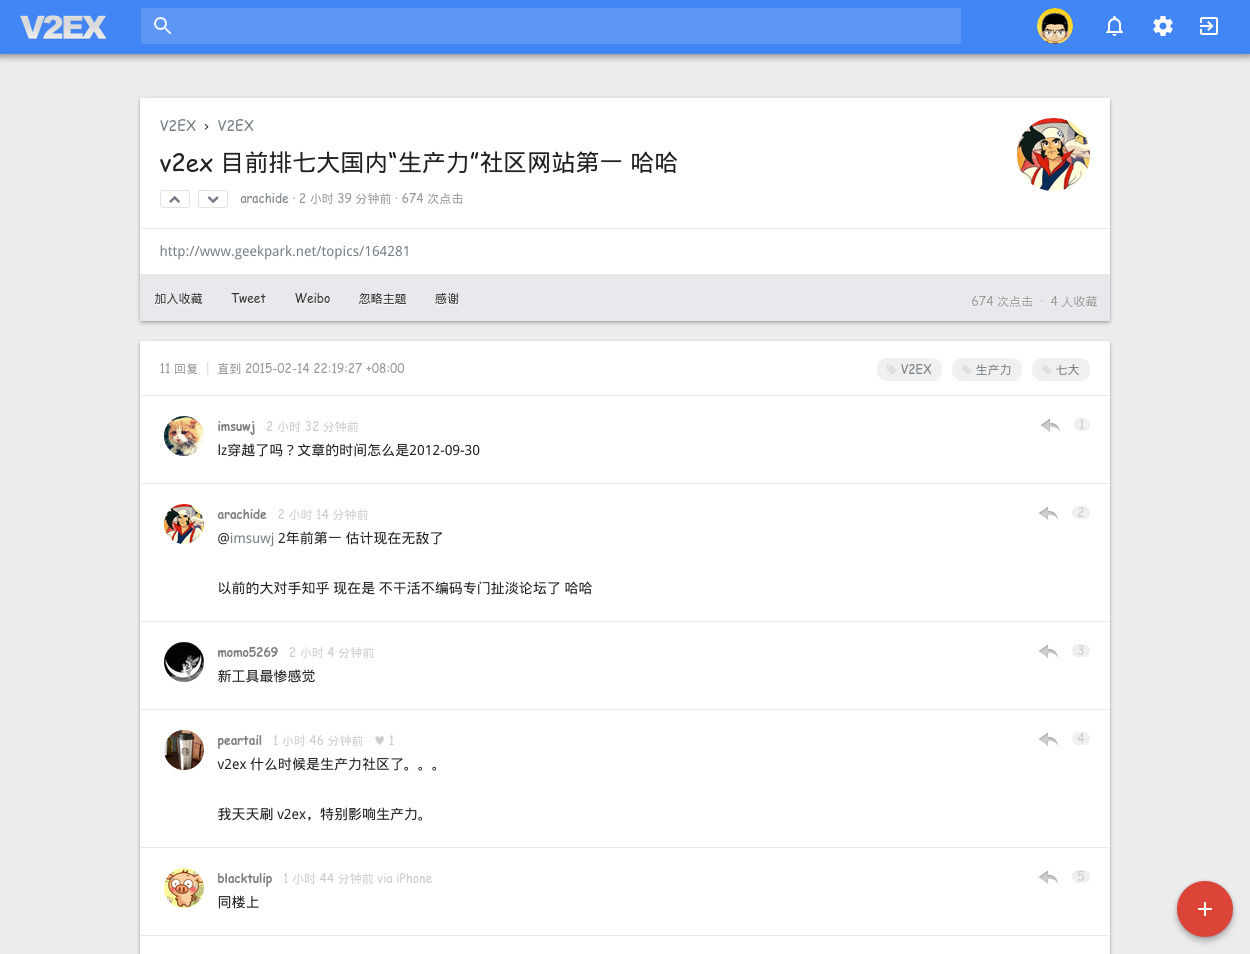Click the text '同楼上'

click(239, 903)
